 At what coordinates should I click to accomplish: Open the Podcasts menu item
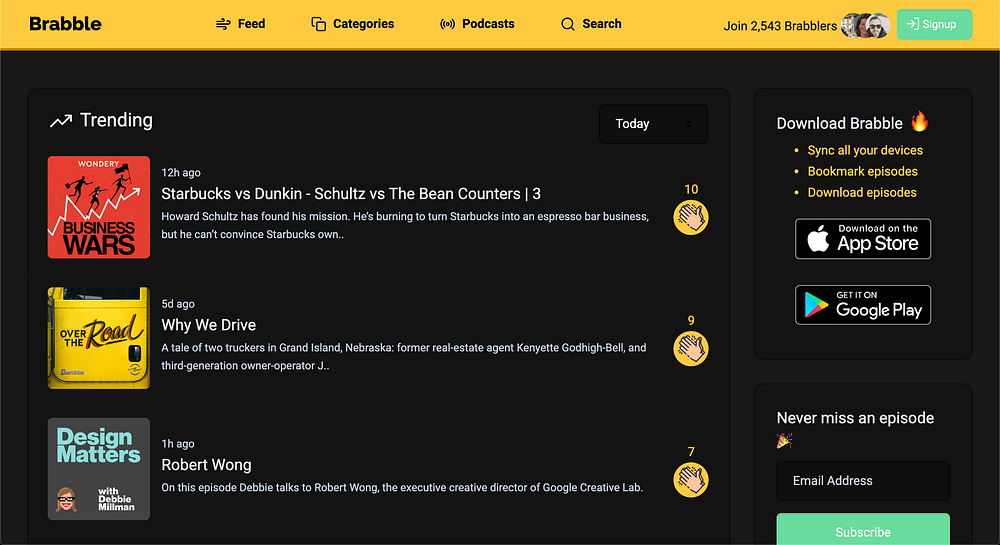click(477, 24)
